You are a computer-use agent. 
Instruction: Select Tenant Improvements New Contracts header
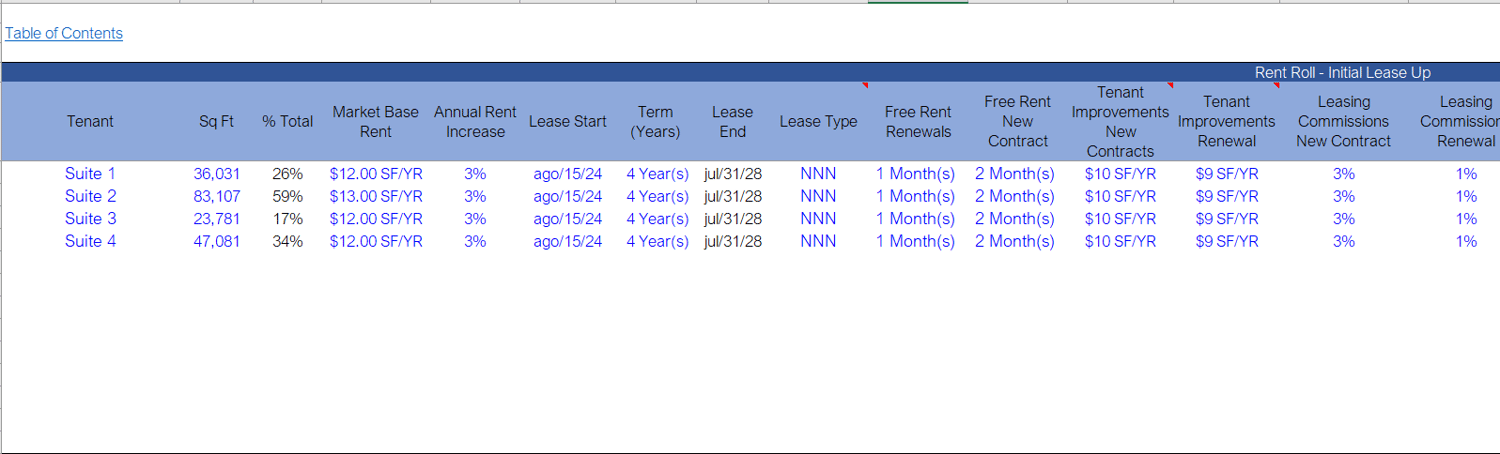[1120, 122]
